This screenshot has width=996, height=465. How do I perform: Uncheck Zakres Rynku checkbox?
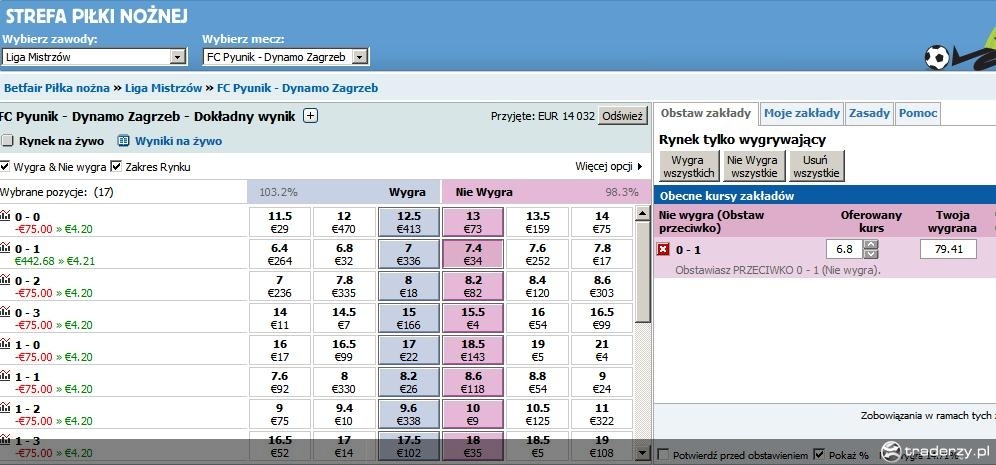[116, 166]
